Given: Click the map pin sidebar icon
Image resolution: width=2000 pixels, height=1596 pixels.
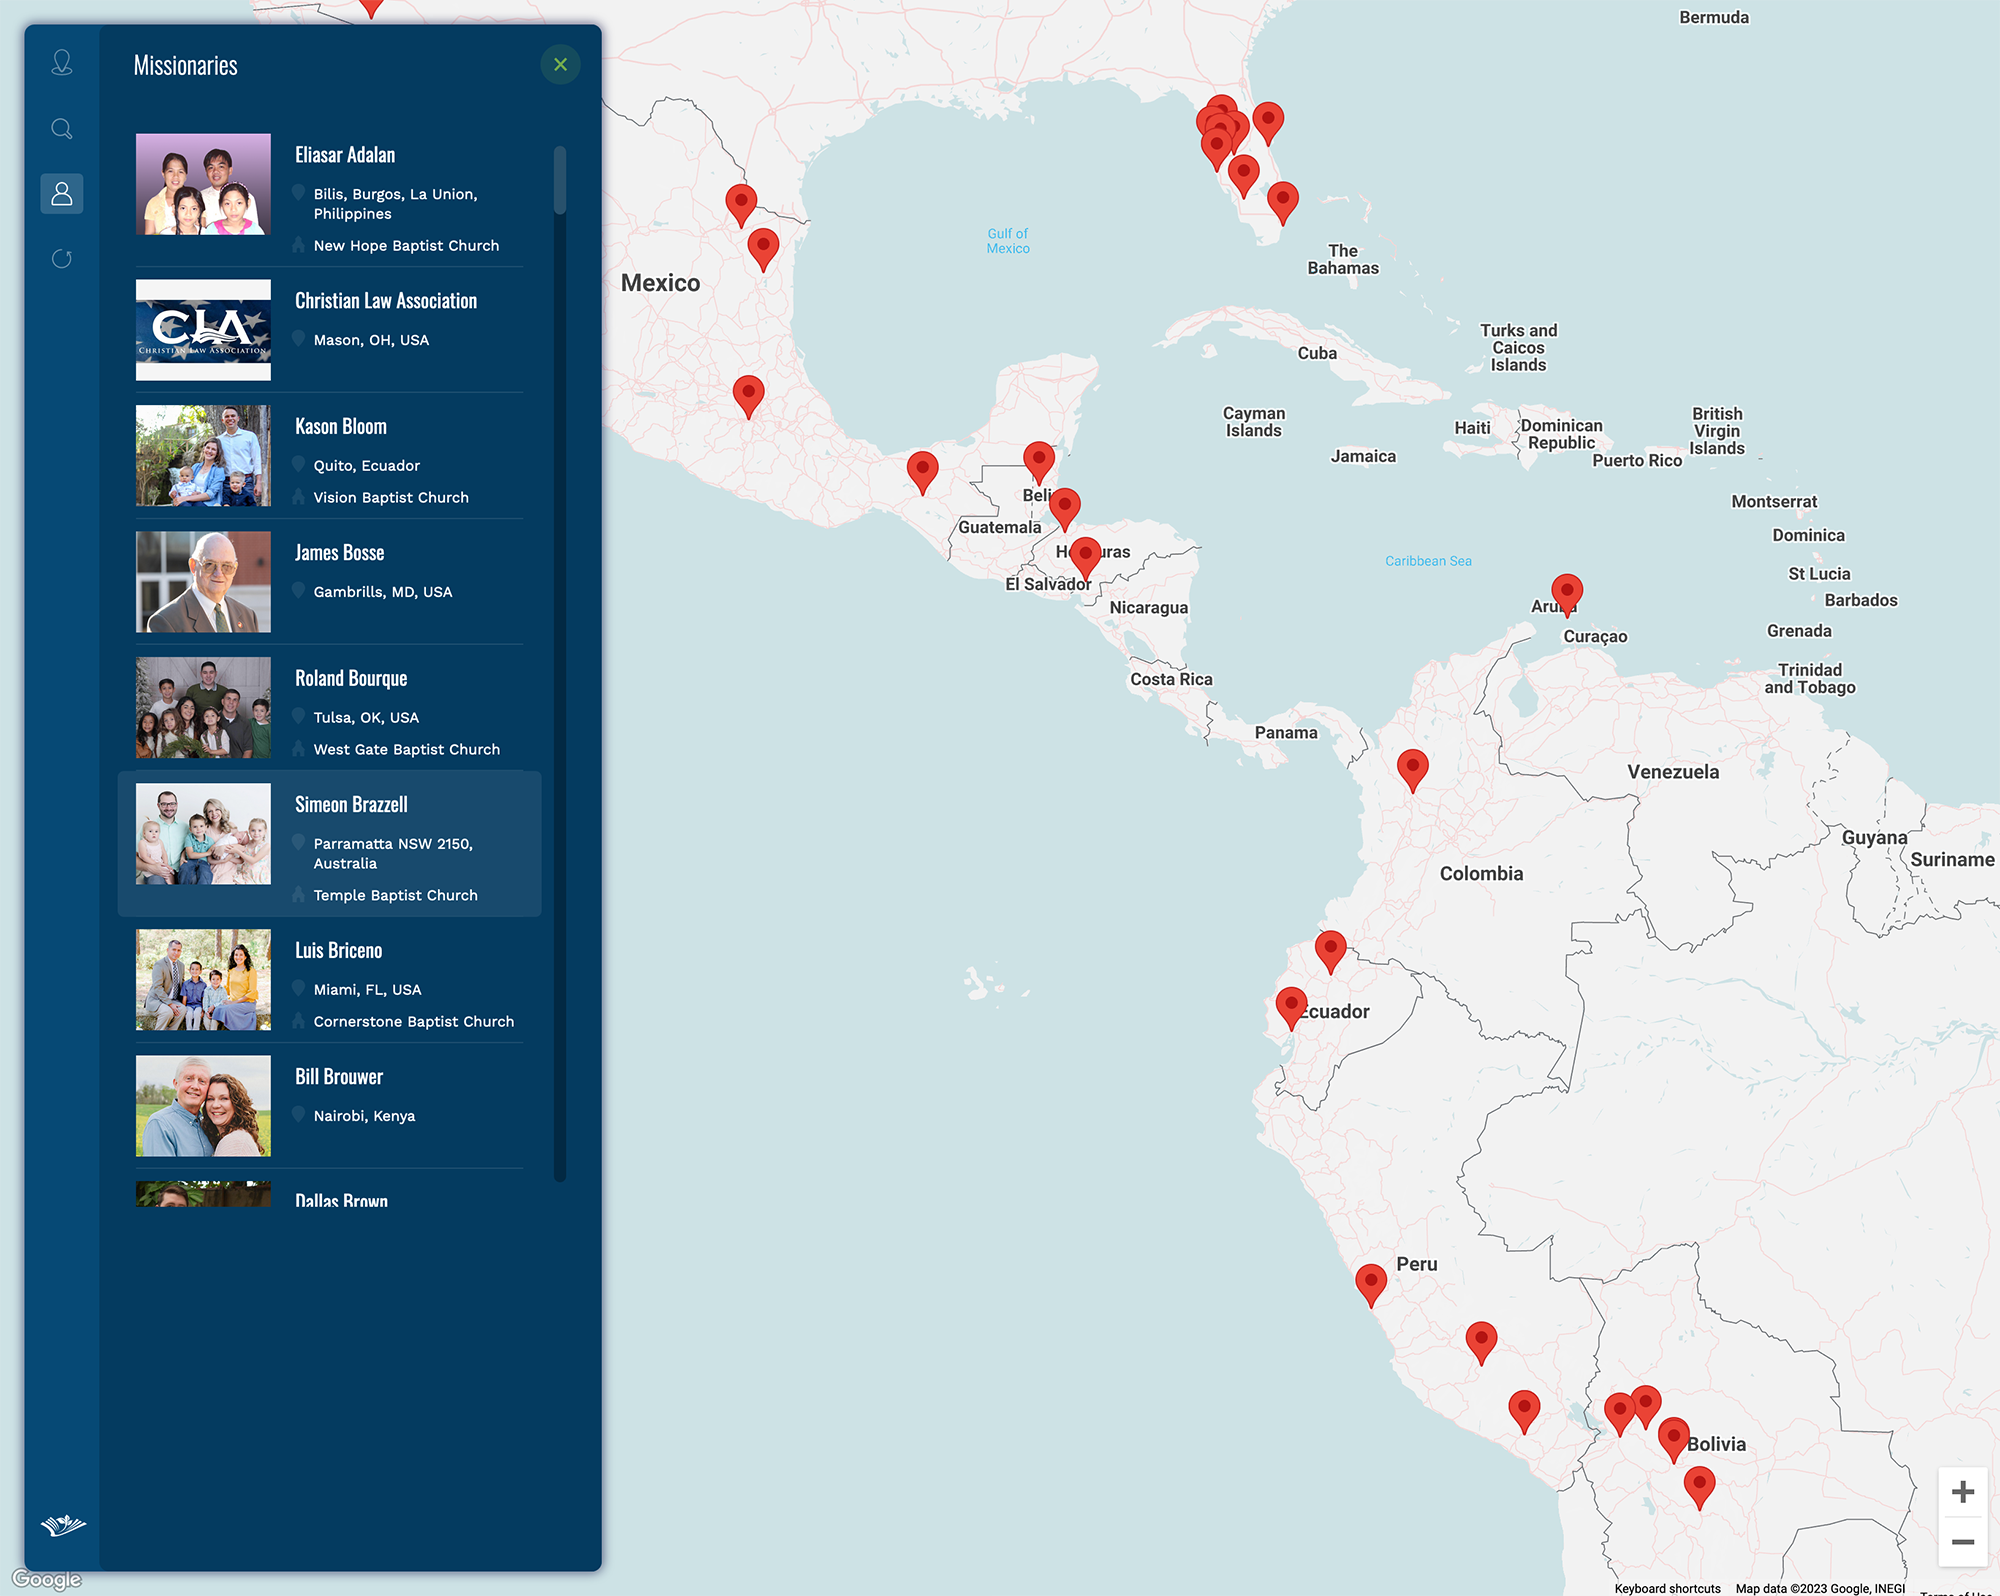Looking at the screenshot, I should pyautogui.click(x=62, y=63).
